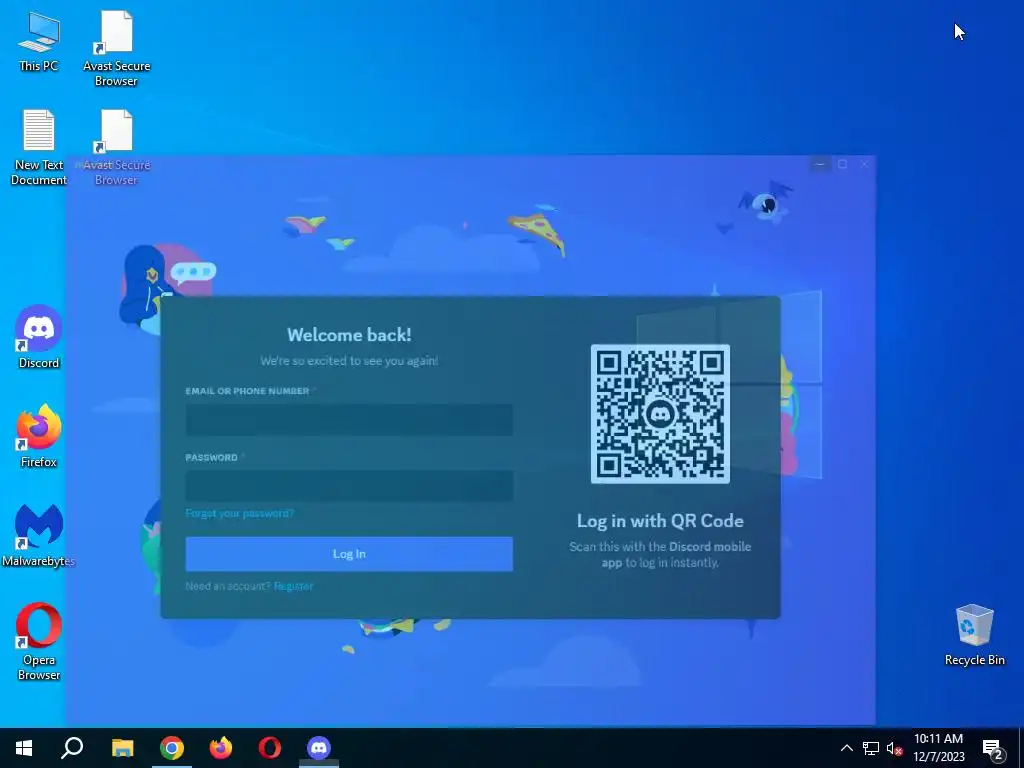Click the Log In button

[x=349, y=554]
